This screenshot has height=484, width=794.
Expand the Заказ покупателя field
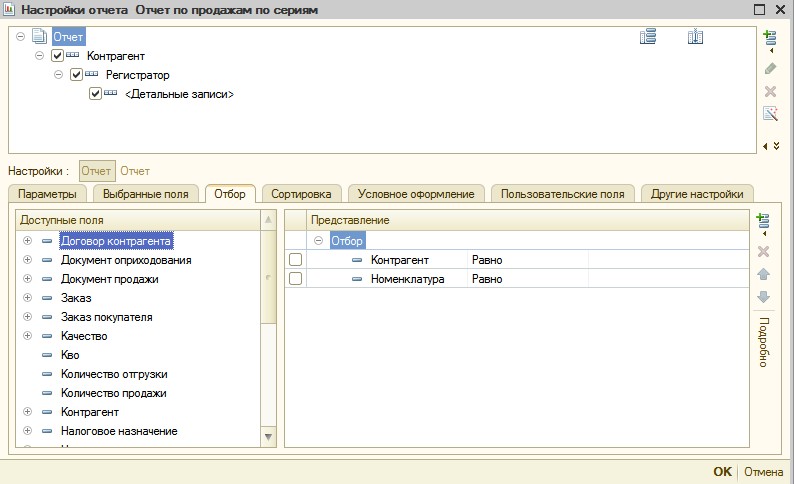tap(27, 317)
